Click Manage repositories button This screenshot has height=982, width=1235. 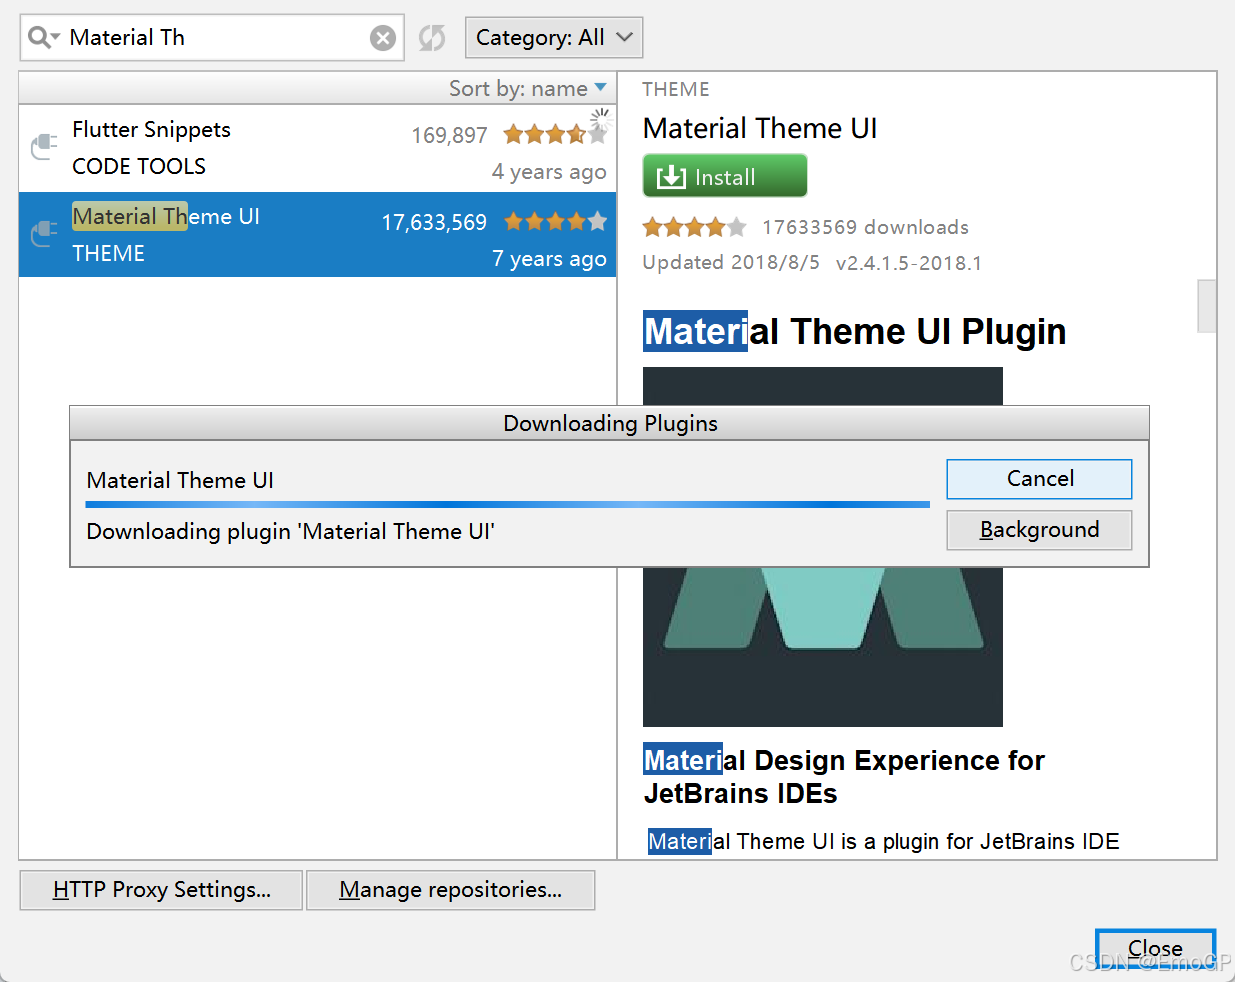pyautogui.click(x=450, y=890)
